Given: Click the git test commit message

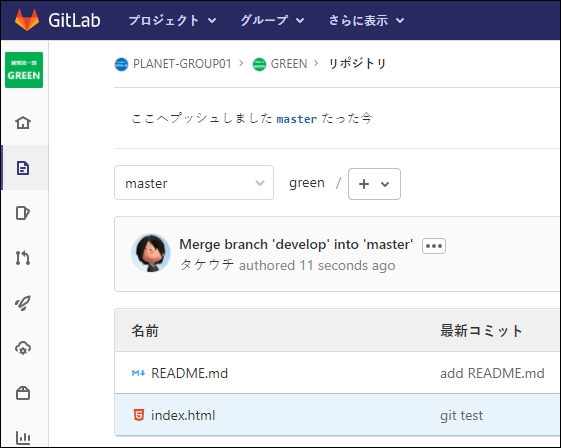Looking at the screenshot, I should pos(461,415).
